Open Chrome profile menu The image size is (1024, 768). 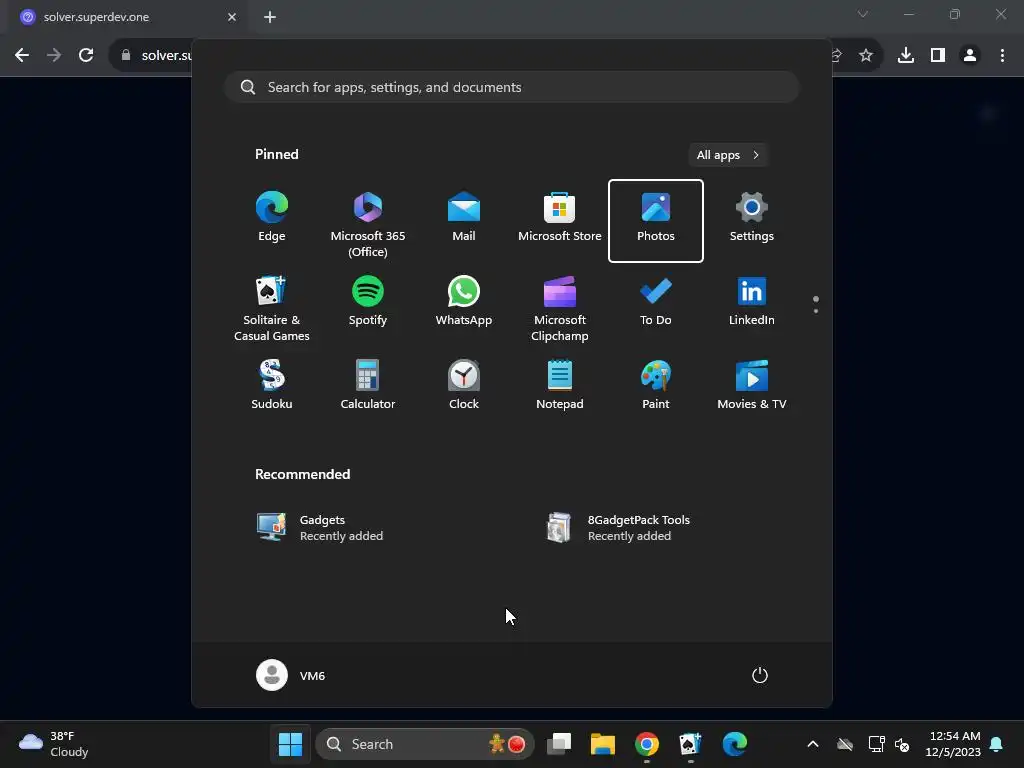970,56
